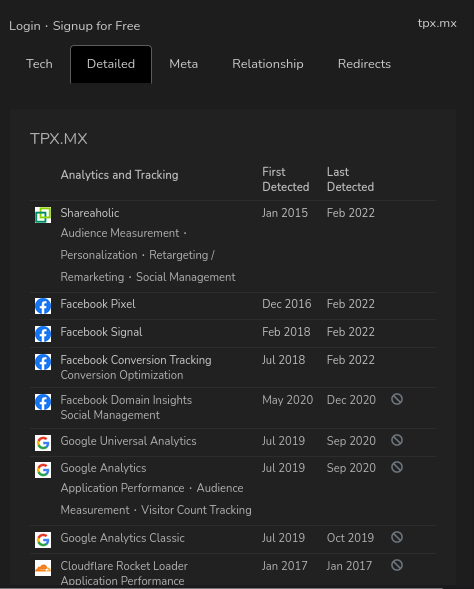Open the Facebook Signal link
The image size is (474, 589).
pyautogui.click(x=101, y=332)
